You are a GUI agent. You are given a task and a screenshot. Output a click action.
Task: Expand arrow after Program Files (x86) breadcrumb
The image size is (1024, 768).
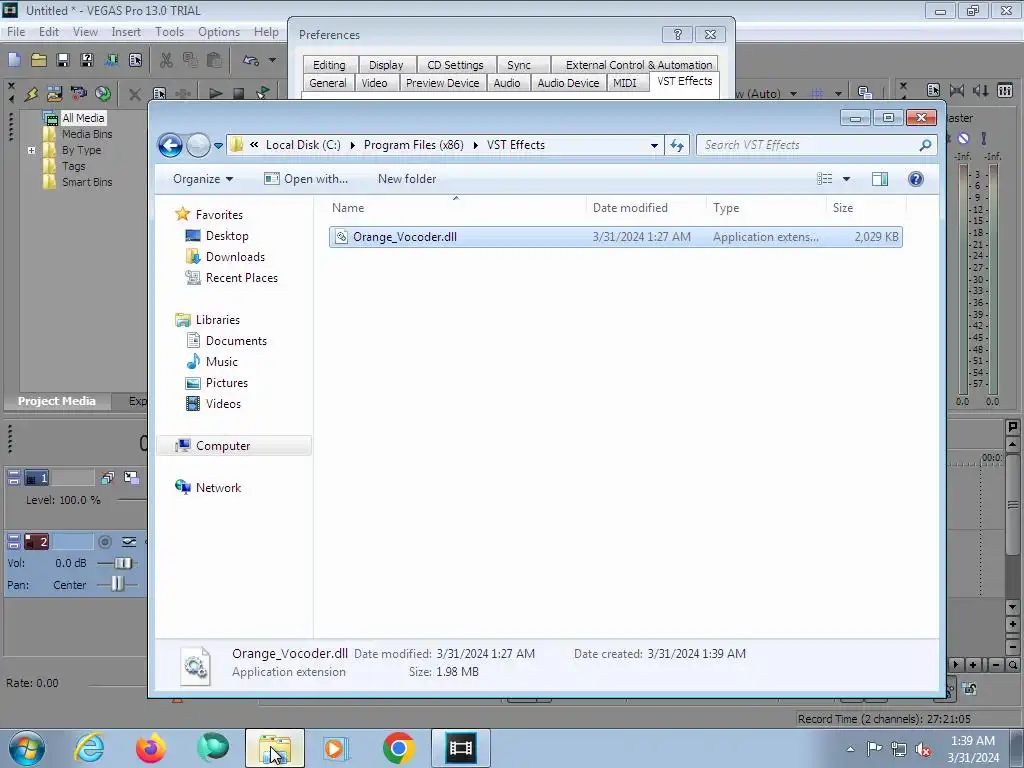(x=475, y=145)
